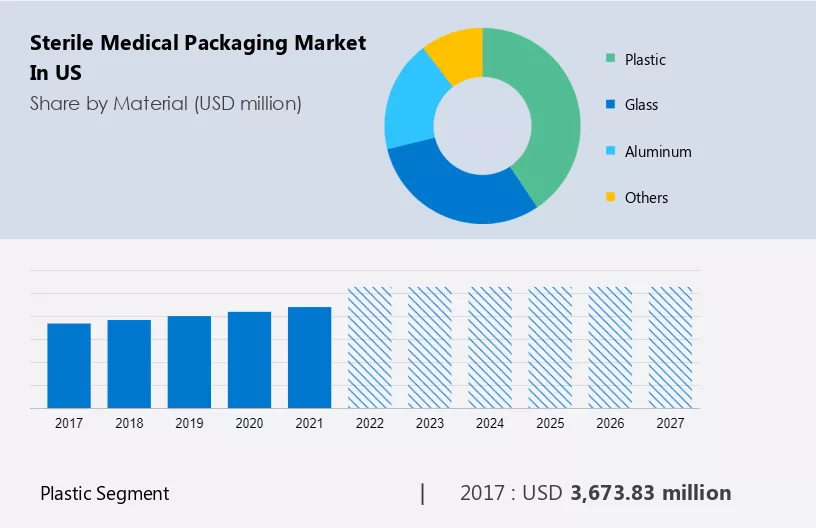Select the Plastic legend label
This screenshot has height=528, width=816.
coord(645,60)
